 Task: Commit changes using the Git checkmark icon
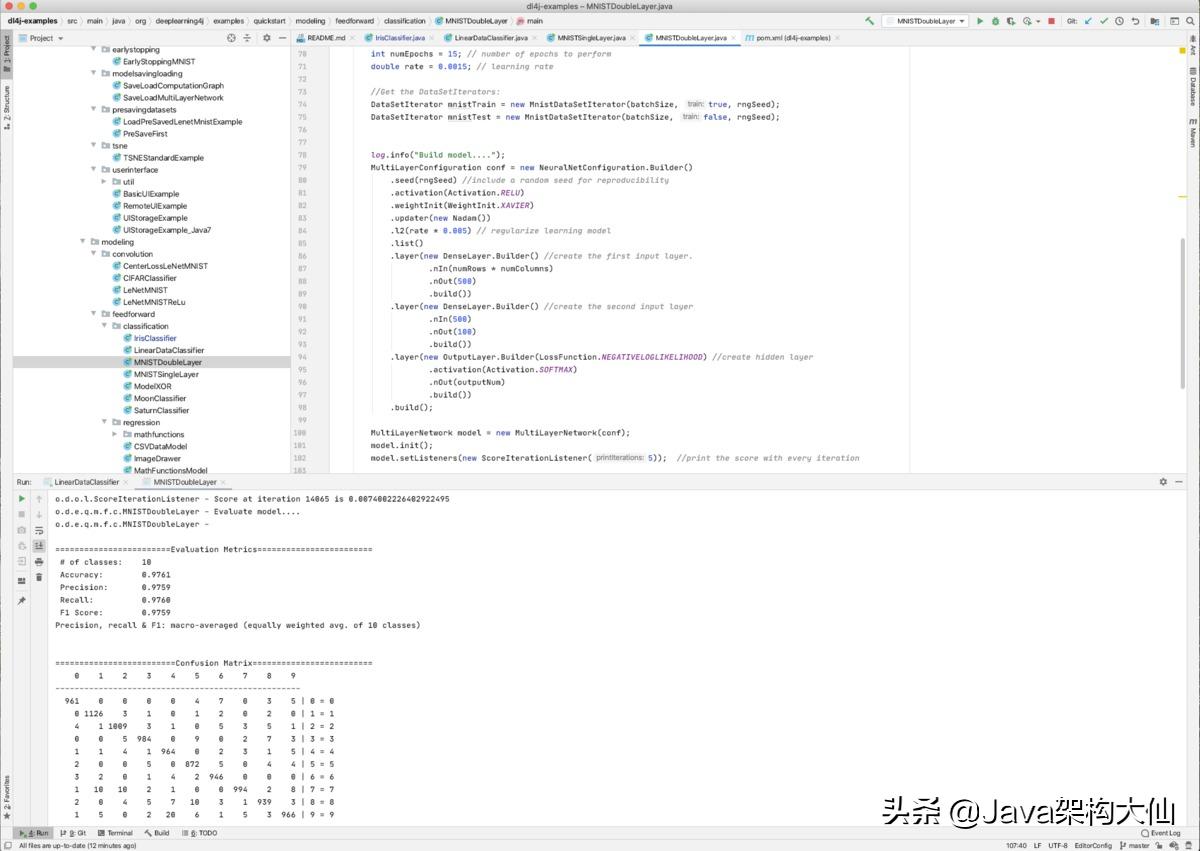pos(1102,21)
